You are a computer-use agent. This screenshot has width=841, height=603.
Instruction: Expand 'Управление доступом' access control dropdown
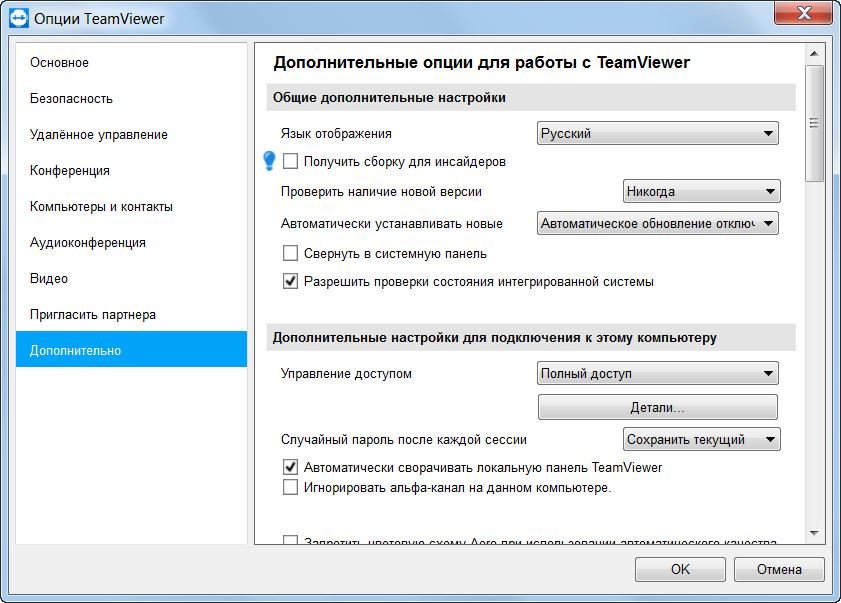tap(657, 374)
